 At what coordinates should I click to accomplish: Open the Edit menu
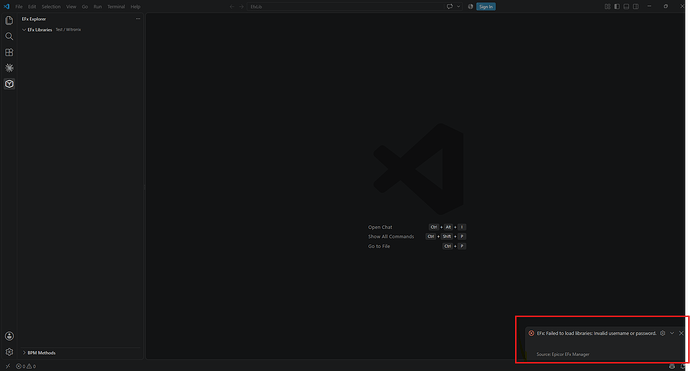(x=32, y=7)
